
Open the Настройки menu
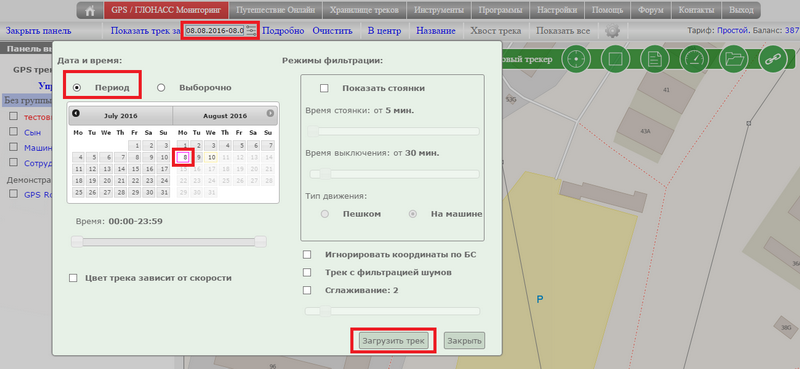(557, 10)
